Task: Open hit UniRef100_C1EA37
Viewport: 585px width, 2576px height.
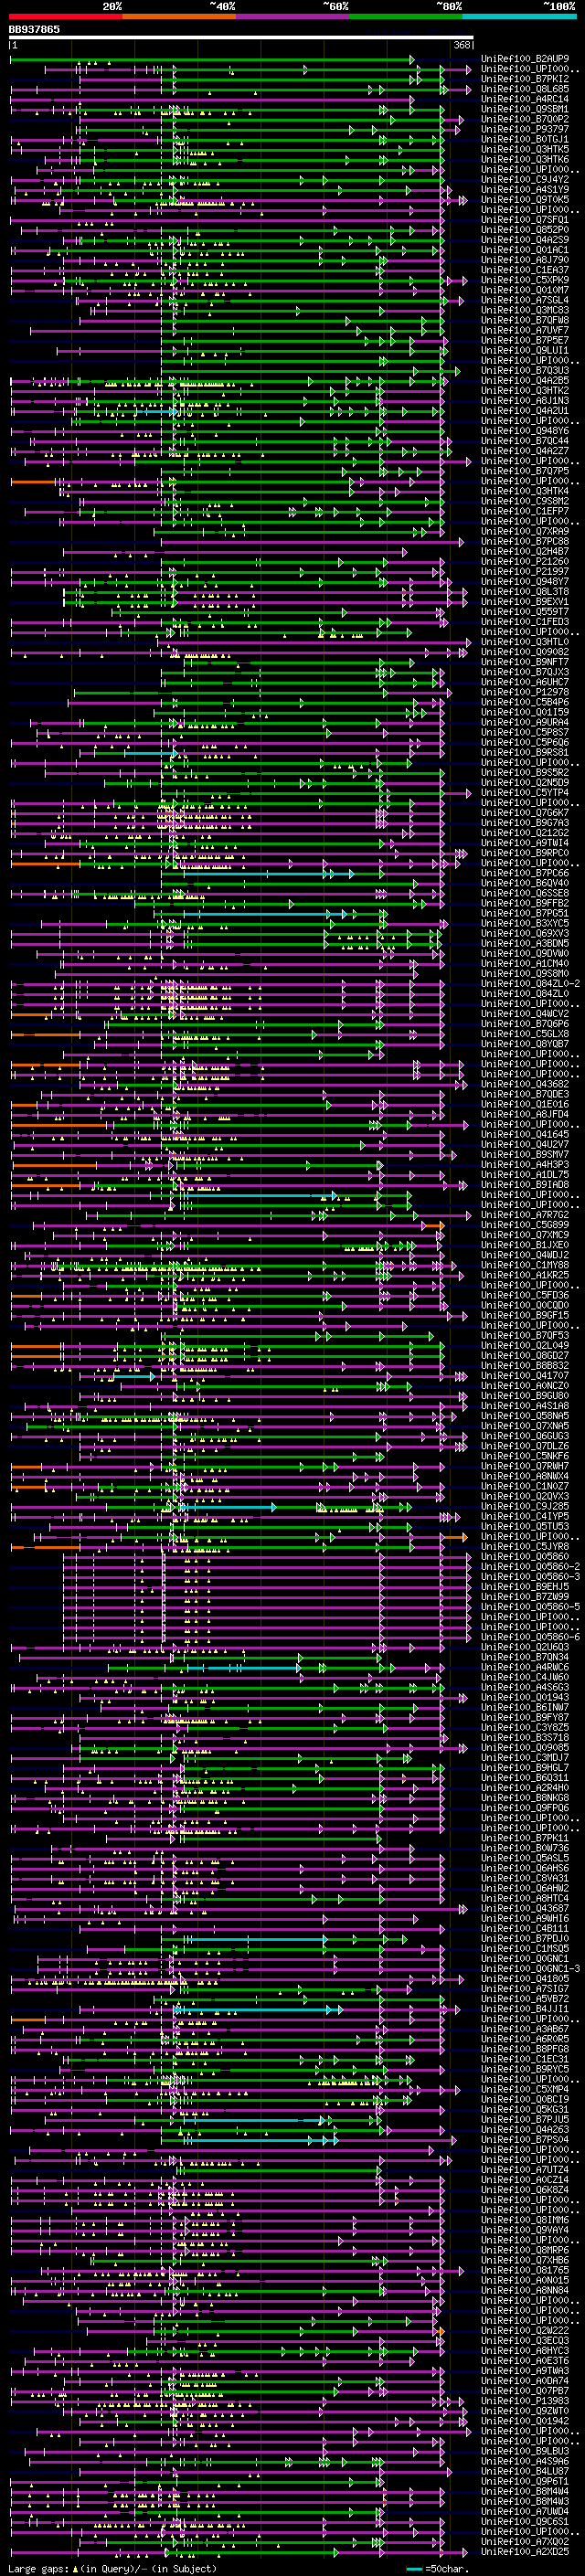Action: [x=525, y=270]
